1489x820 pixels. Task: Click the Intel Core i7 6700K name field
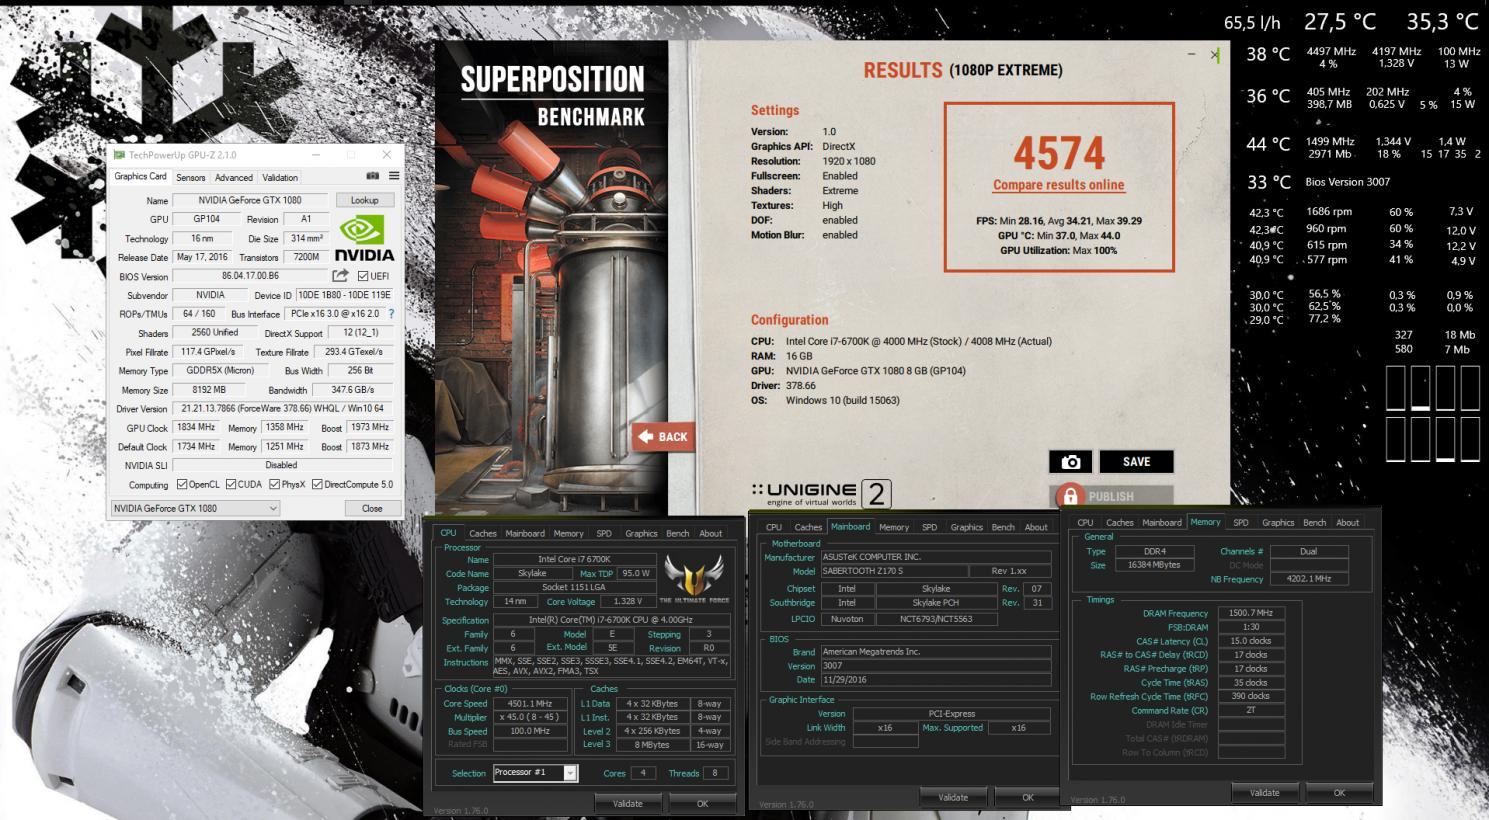click(x=575, y=559)
